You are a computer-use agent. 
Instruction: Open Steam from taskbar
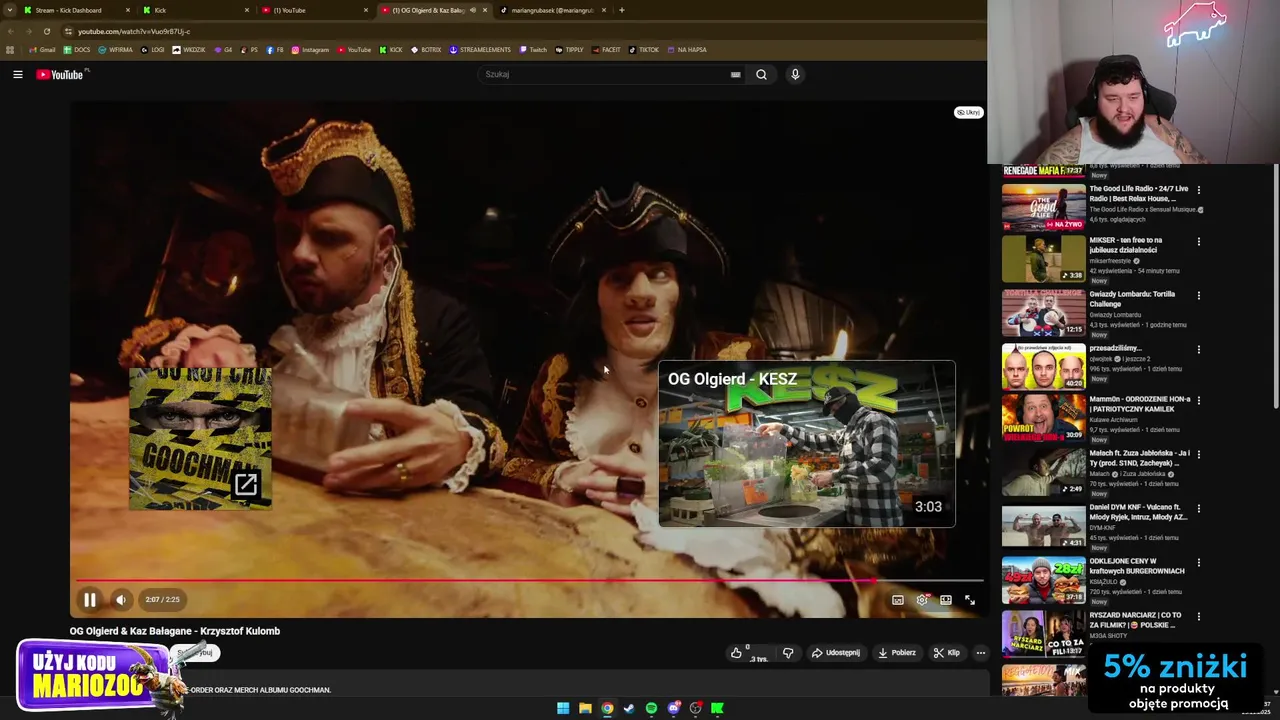[629, 708]
